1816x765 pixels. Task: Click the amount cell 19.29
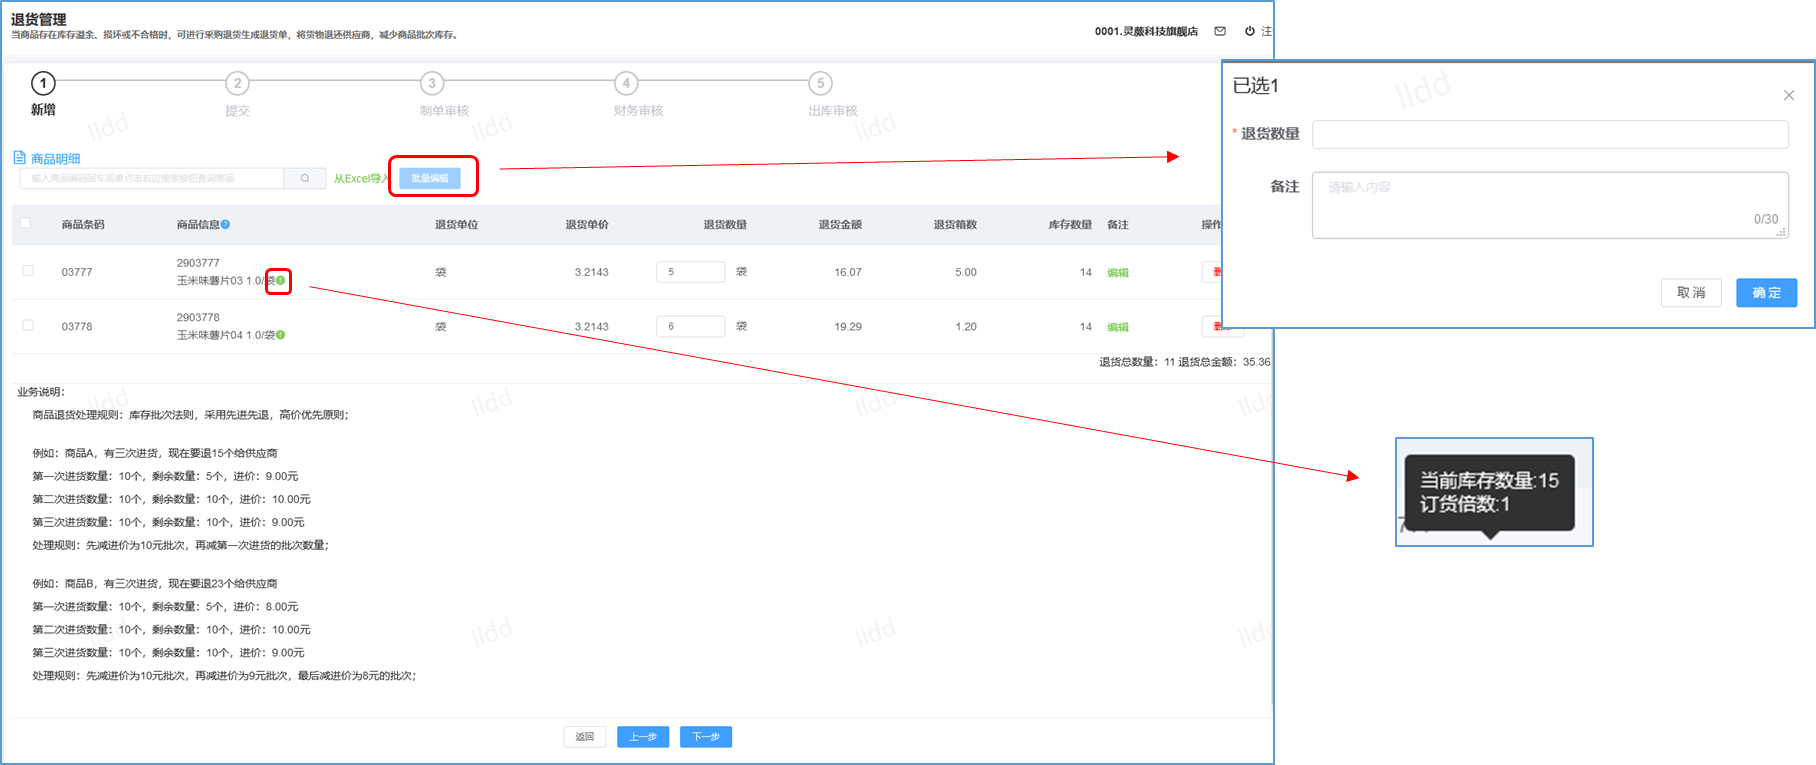click(848, 327)
